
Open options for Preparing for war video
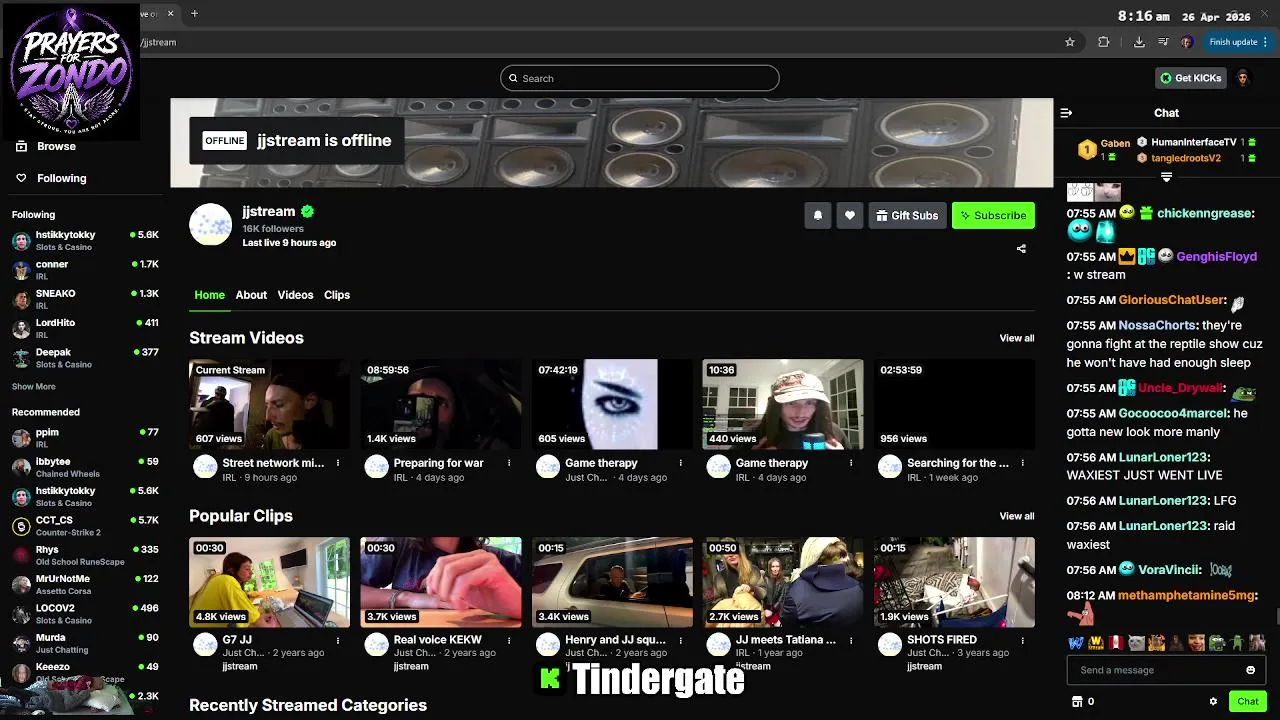click(x=509, y=463)
